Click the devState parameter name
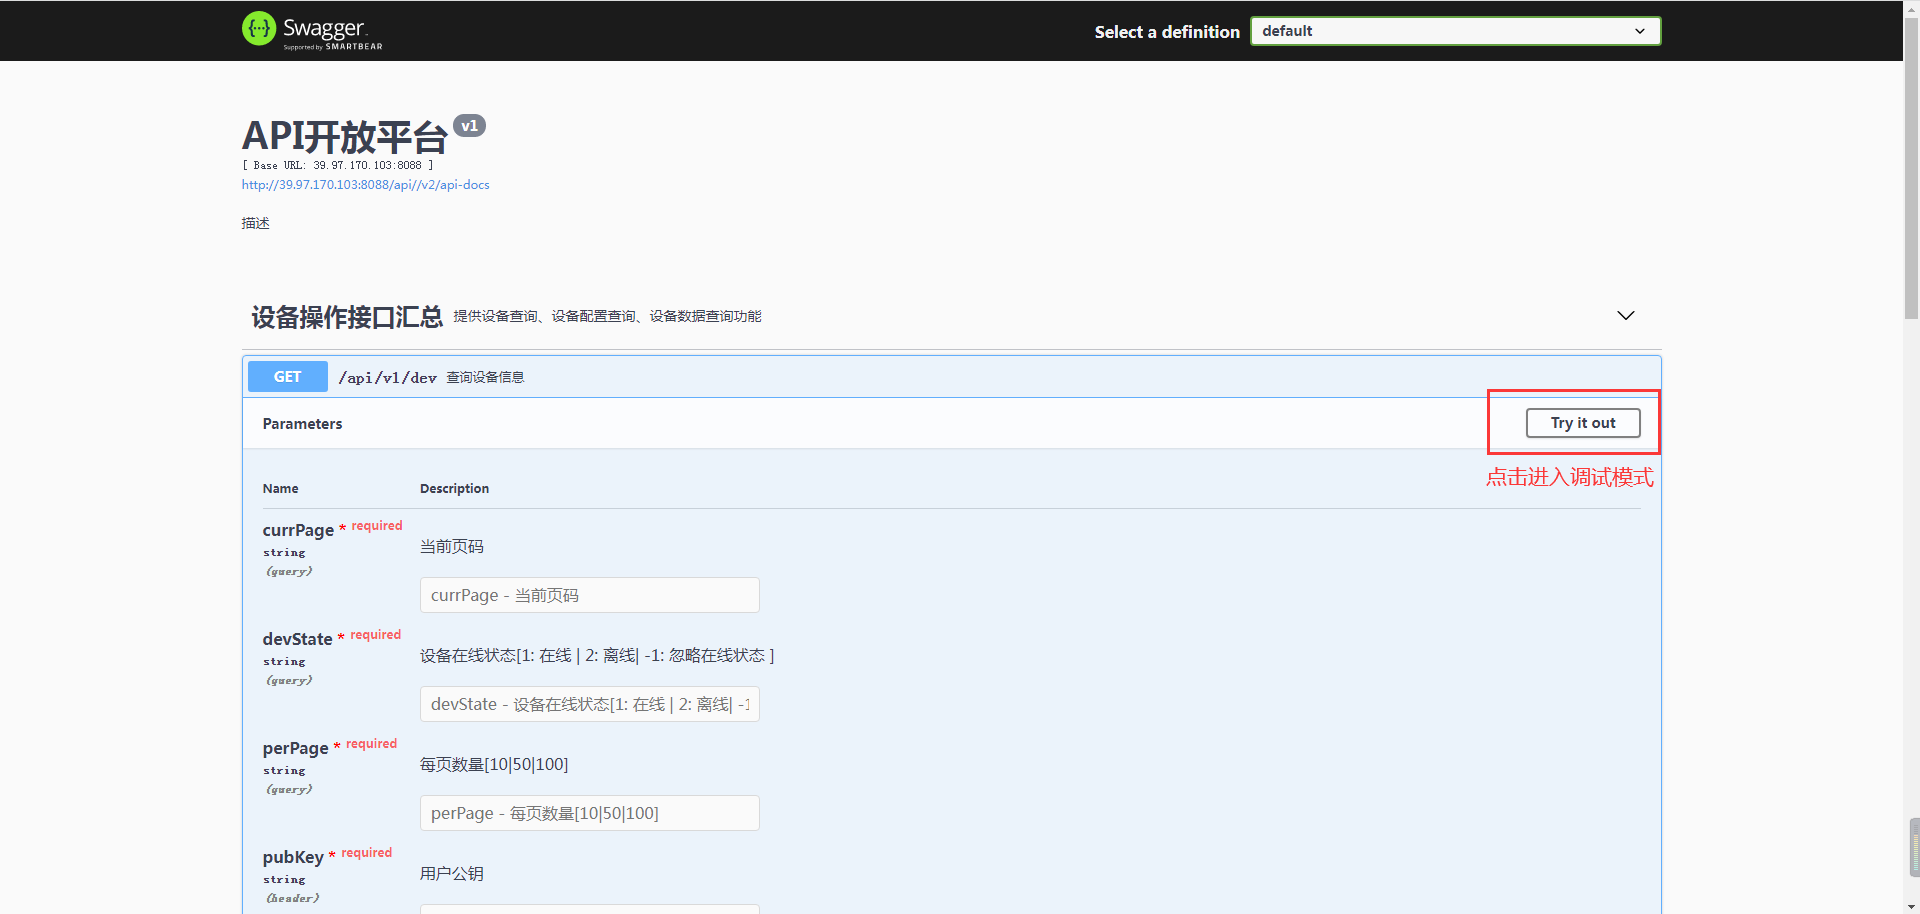1920x914 pixels. [297, 639]
